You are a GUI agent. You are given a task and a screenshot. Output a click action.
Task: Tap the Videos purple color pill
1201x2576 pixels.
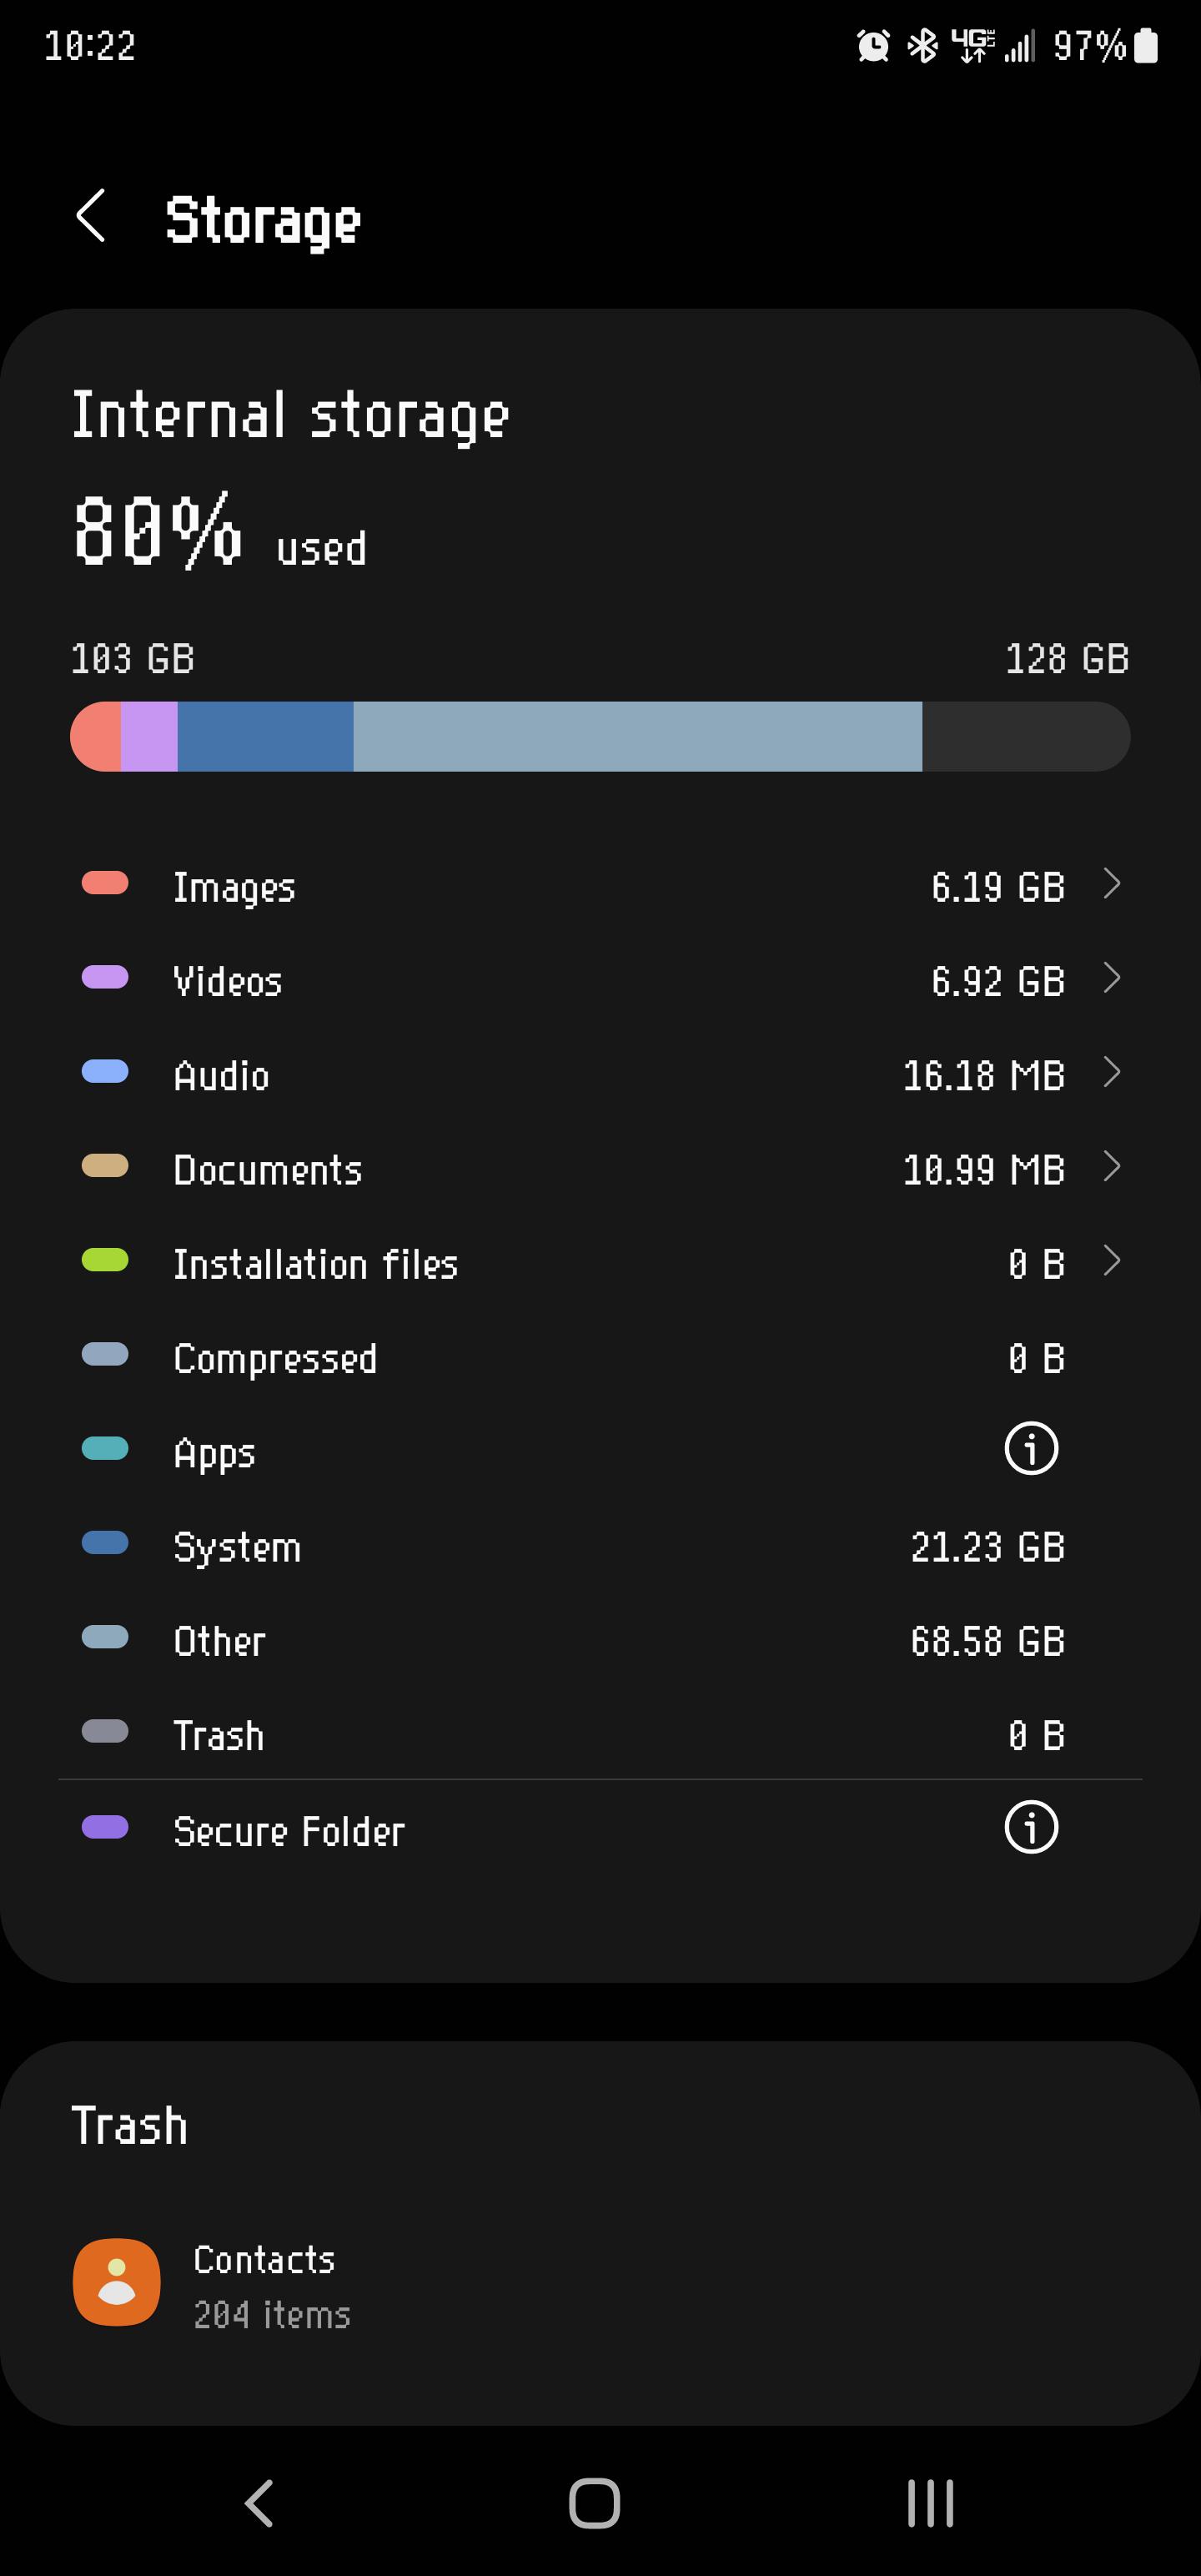pos(105,977)
